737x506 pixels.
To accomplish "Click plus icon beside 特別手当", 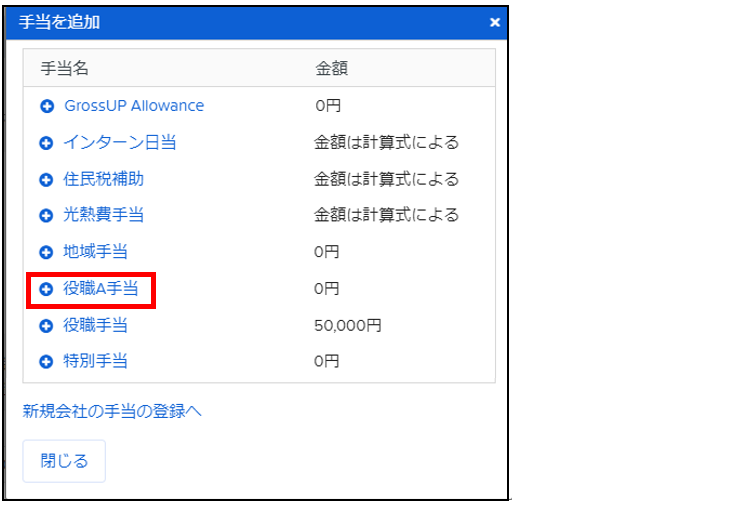I will pos(46,362).
